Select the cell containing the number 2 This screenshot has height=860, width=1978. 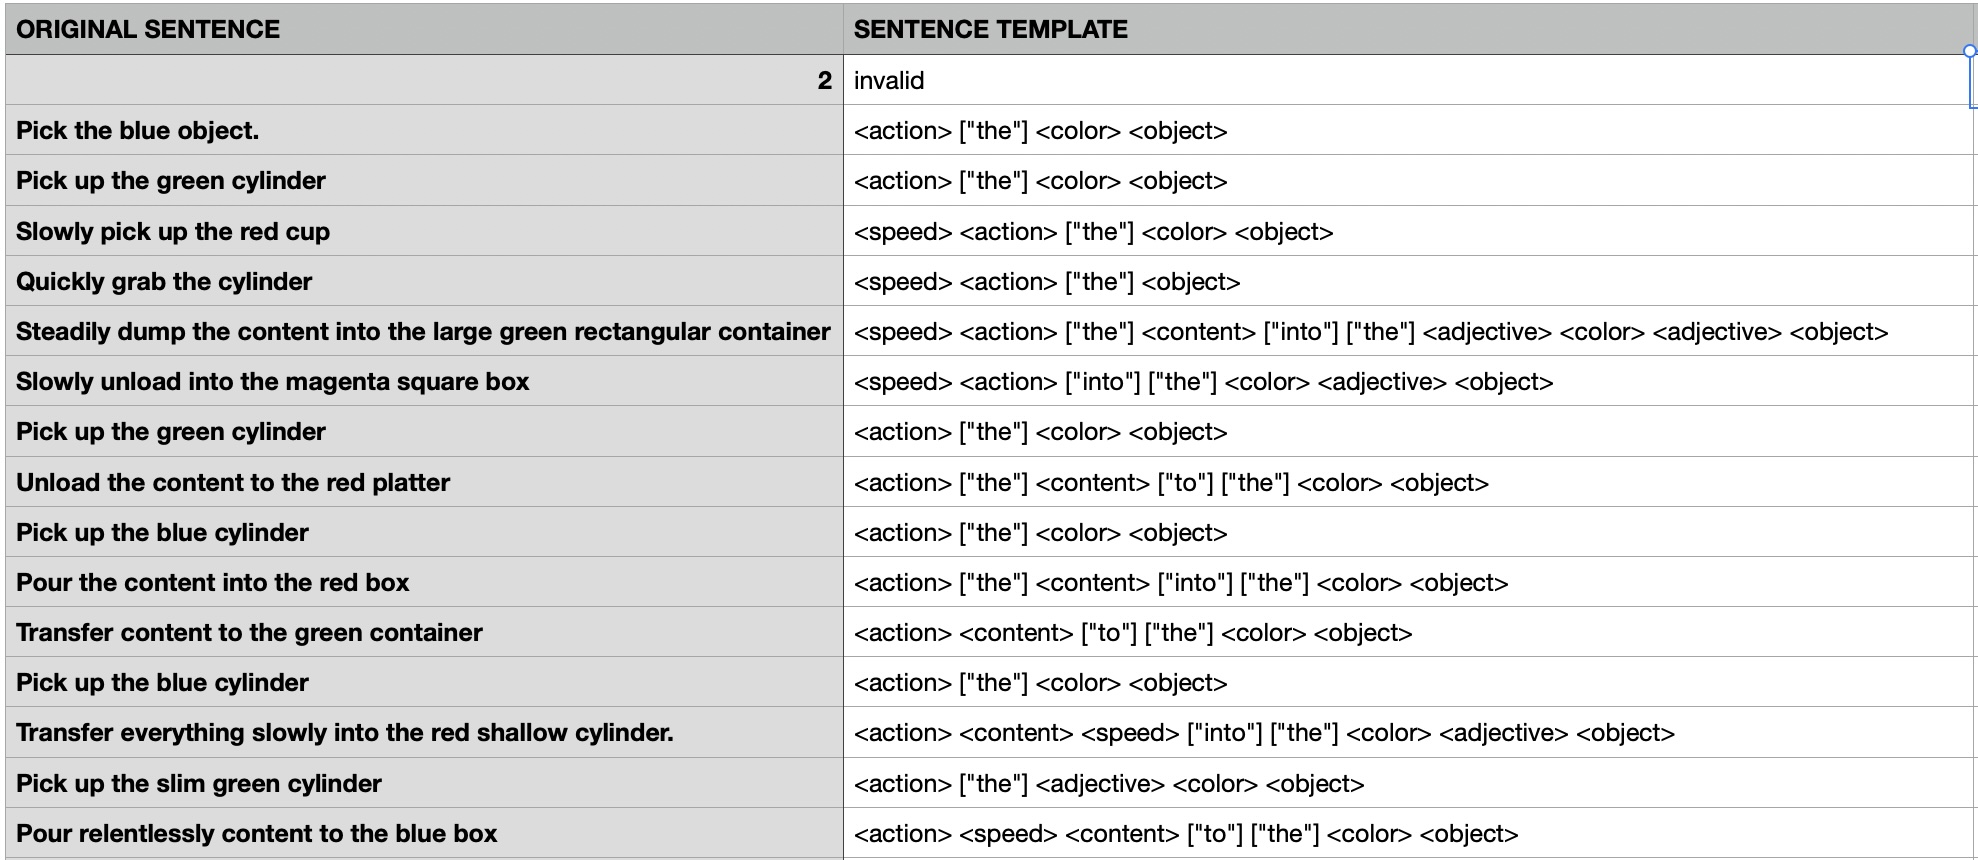424,80
